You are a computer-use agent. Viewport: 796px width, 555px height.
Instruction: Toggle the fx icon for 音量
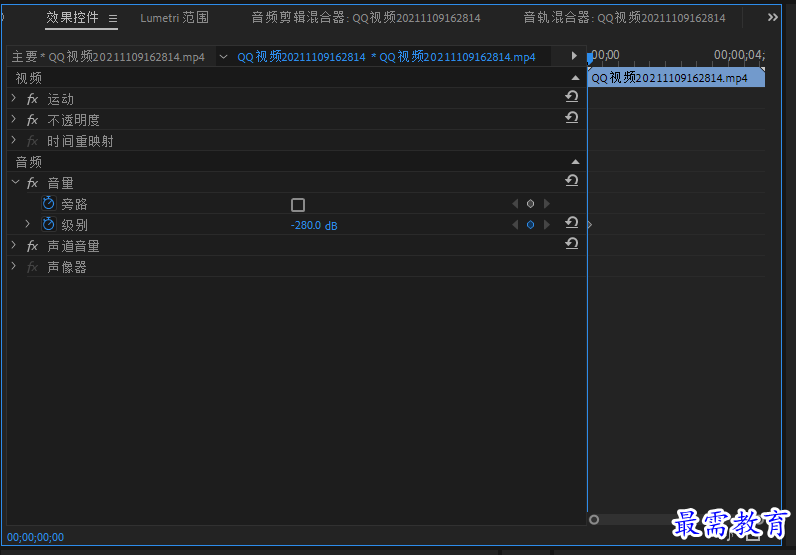(x=32, y=183)
